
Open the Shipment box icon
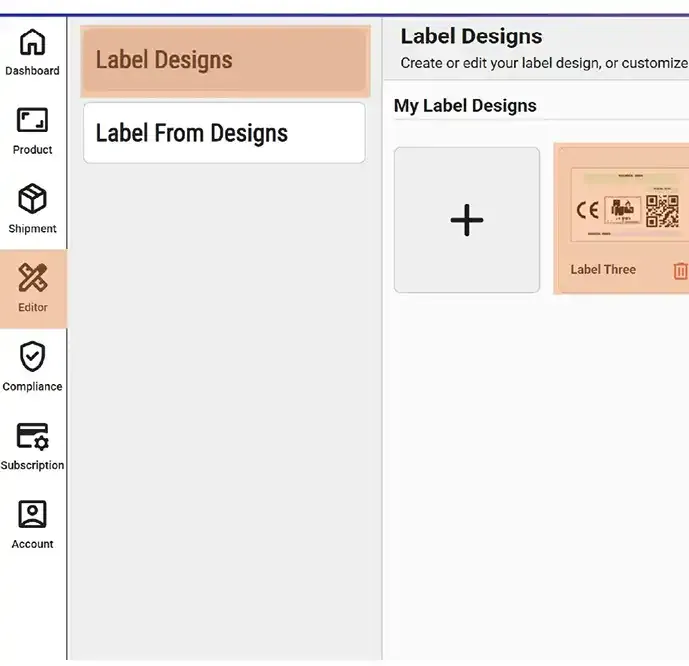32,199
